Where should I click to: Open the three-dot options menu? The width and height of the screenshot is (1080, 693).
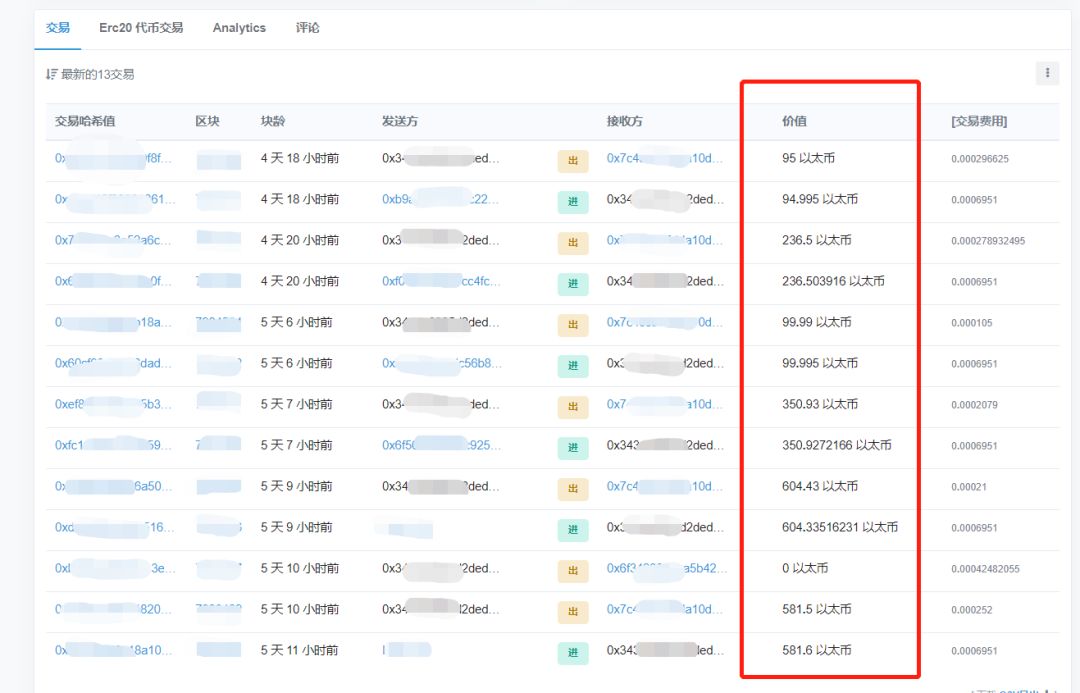pos(1047,73)
